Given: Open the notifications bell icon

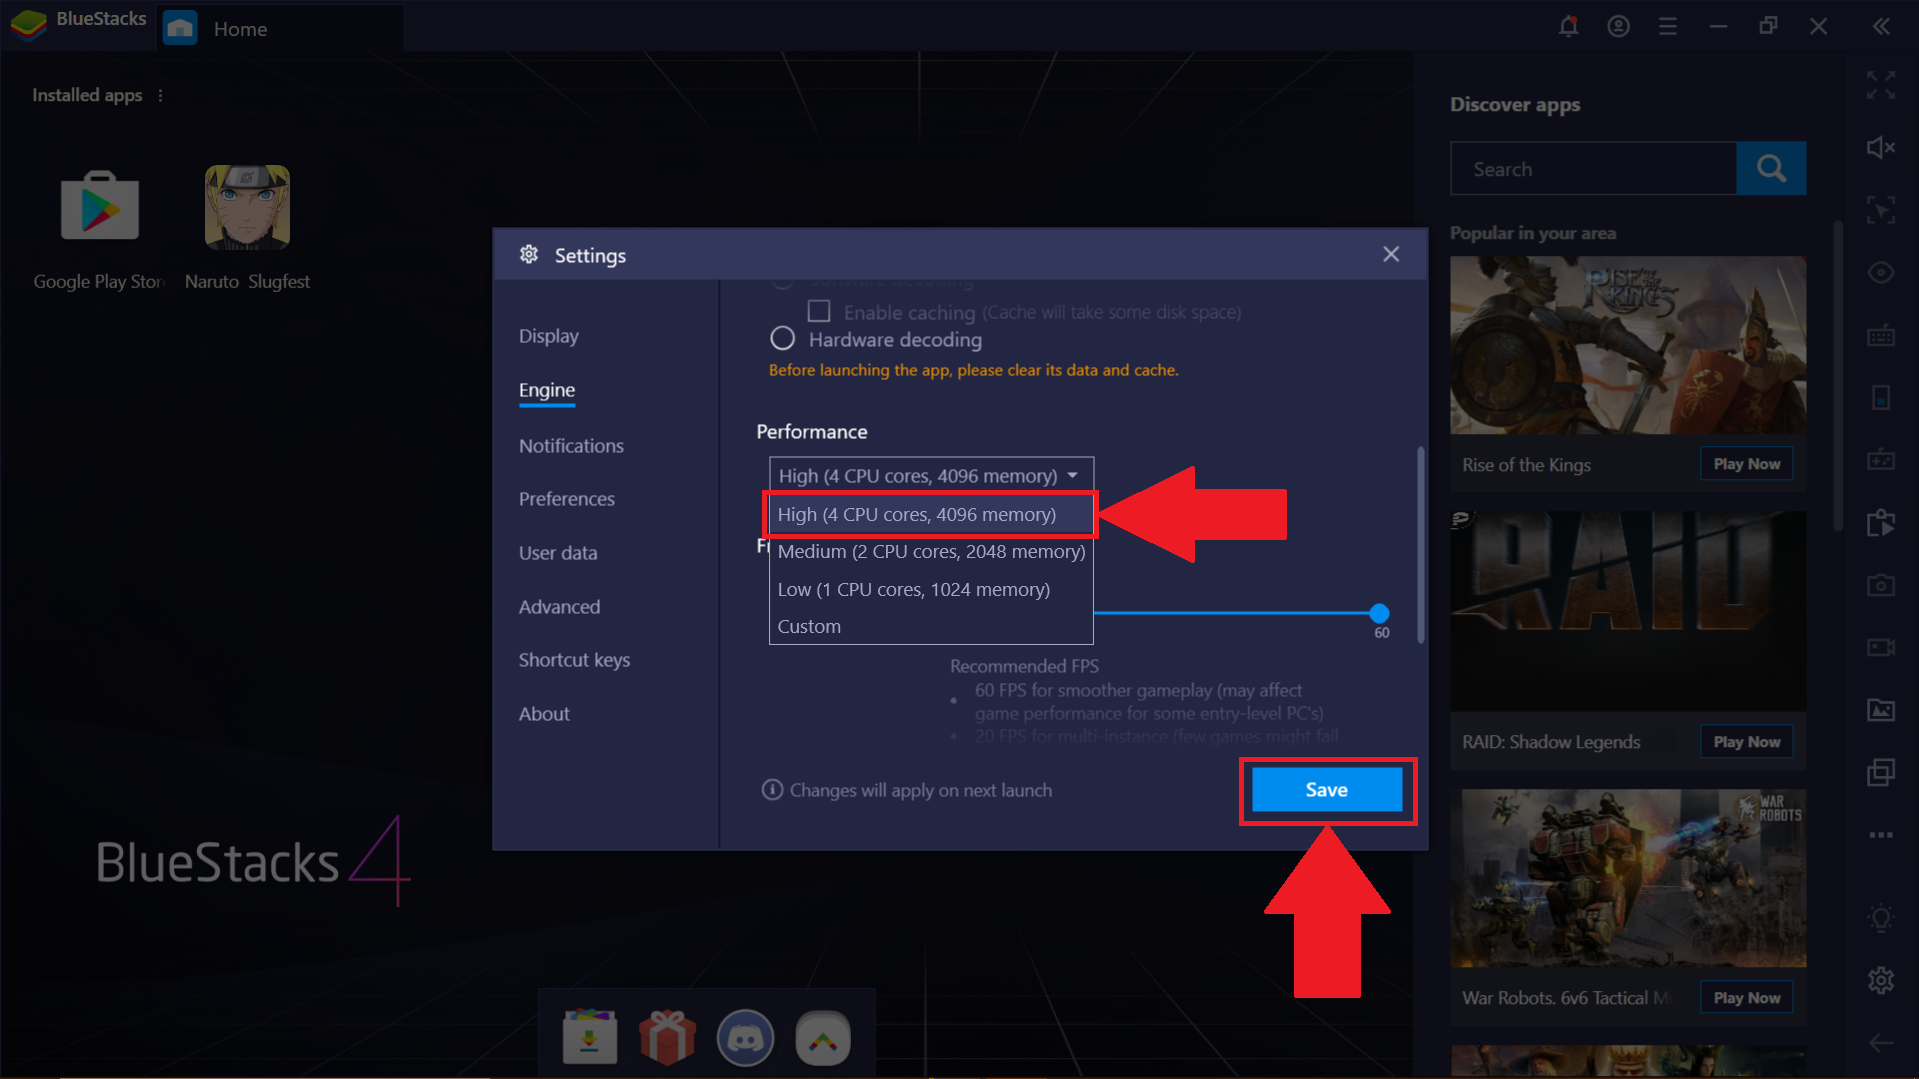Looking at the screenshot, I should (1568, 27).
